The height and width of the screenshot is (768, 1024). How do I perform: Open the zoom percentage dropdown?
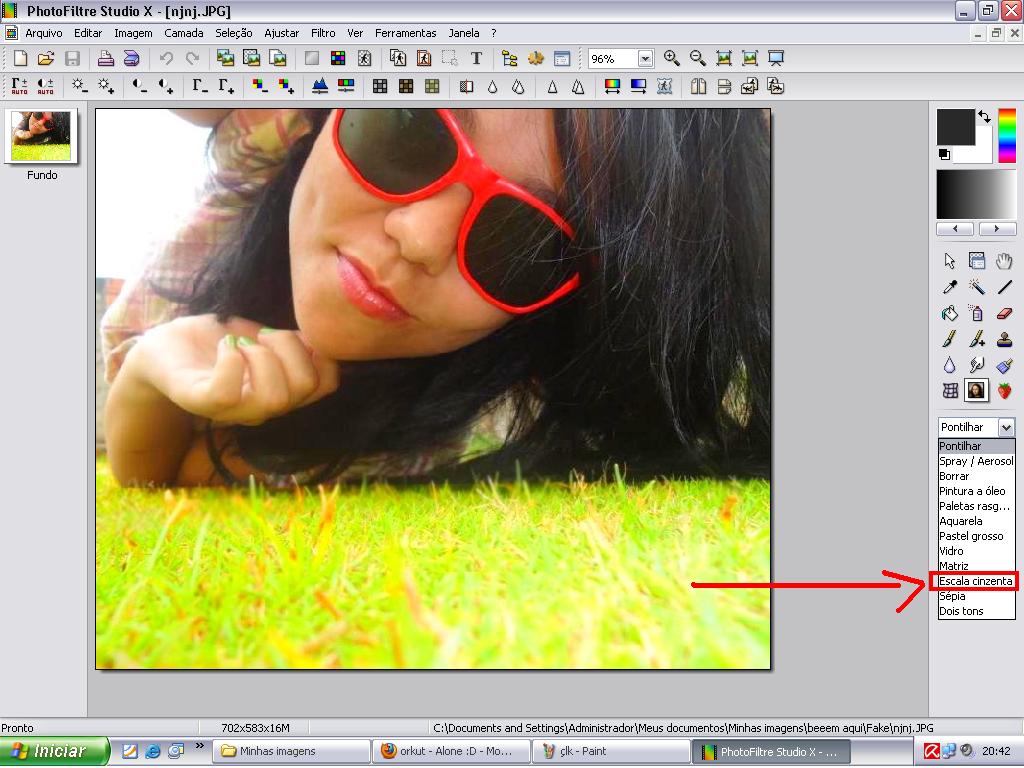pos(645,59)
